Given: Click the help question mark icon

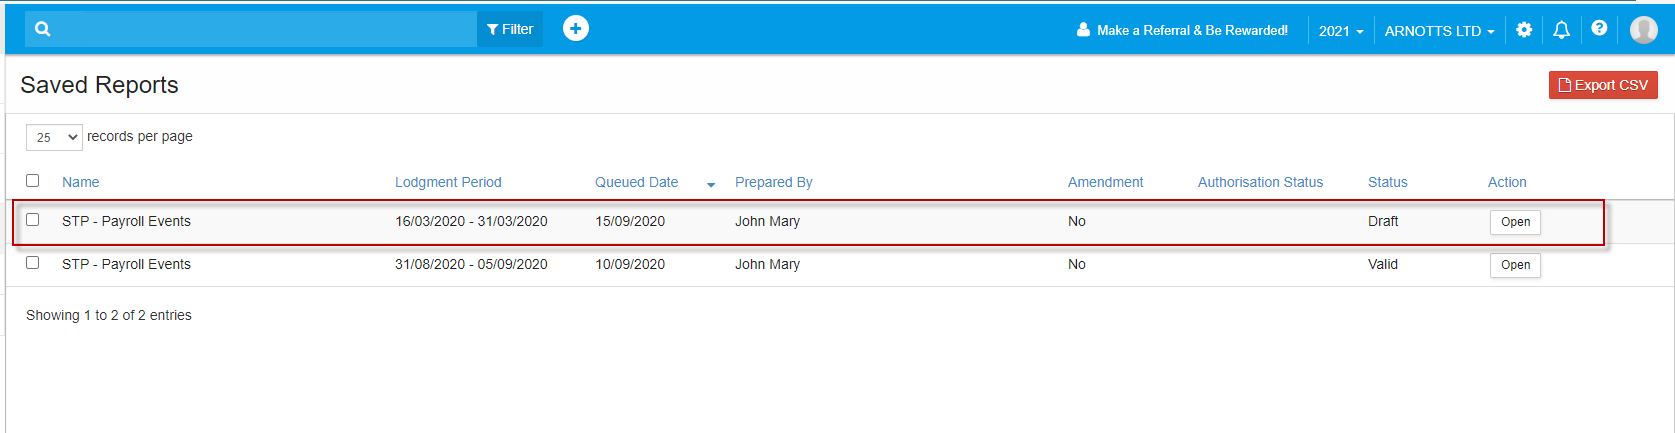Looking at the screenshot, I should (x=1599, y=29).
